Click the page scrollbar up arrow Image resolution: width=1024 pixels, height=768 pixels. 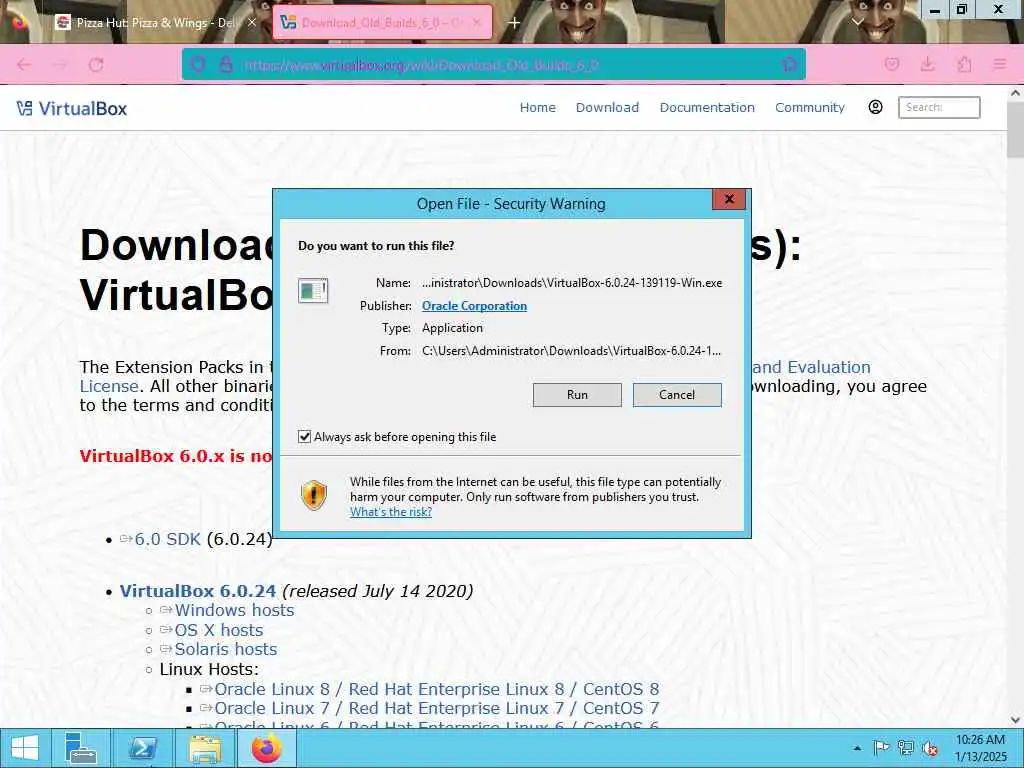click(x=1015, y=93)
